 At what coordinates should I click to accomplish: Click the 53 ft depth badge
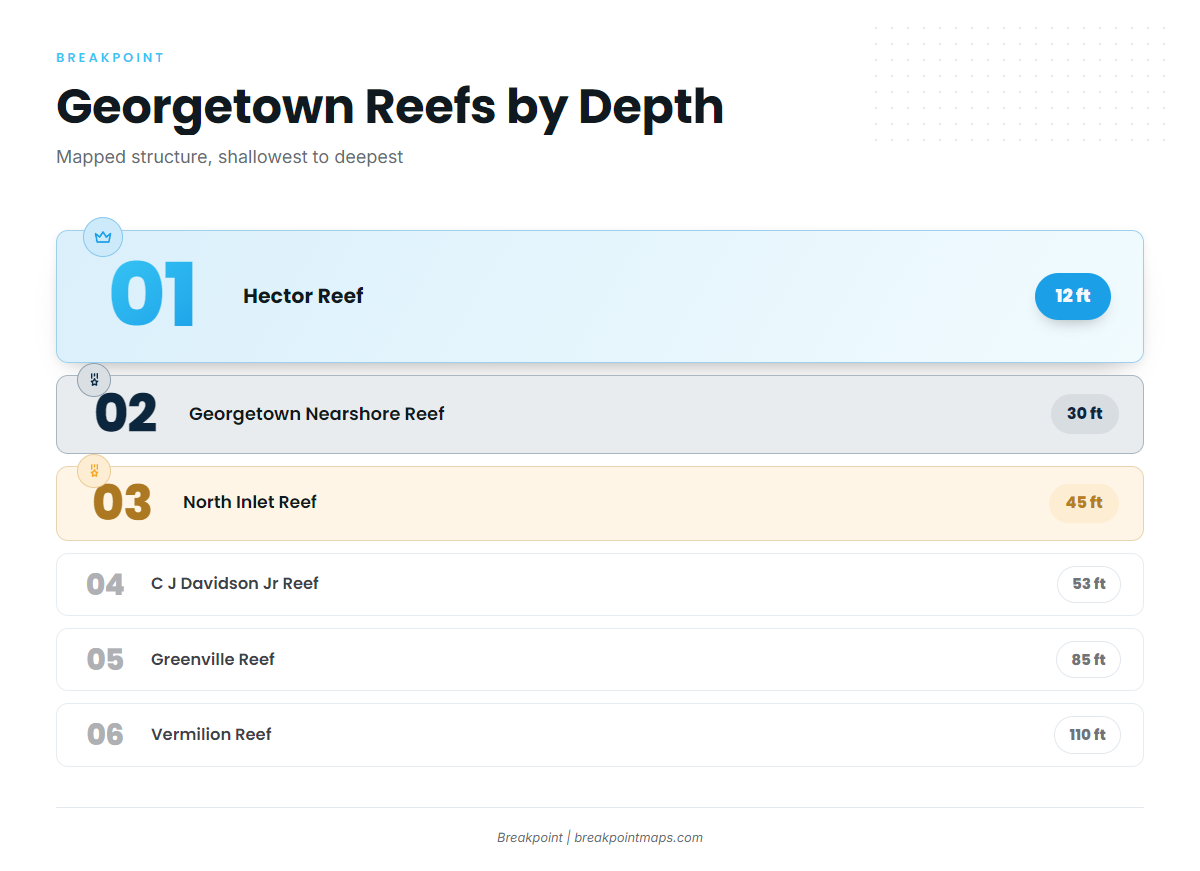point(1089,584)
